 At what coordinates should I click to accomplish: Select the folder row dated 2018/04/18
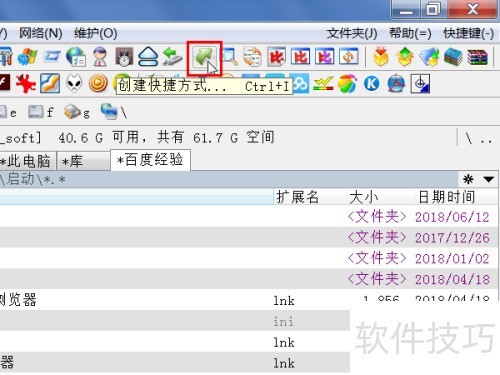(249, 279)
